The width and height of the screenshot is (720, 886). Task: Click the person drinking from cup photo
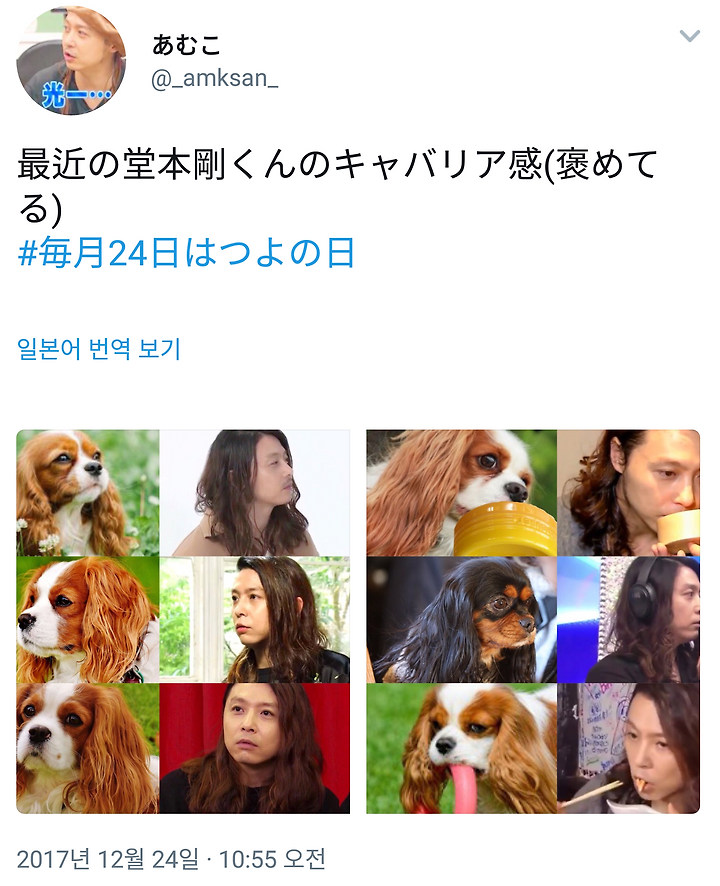[628, 493]
